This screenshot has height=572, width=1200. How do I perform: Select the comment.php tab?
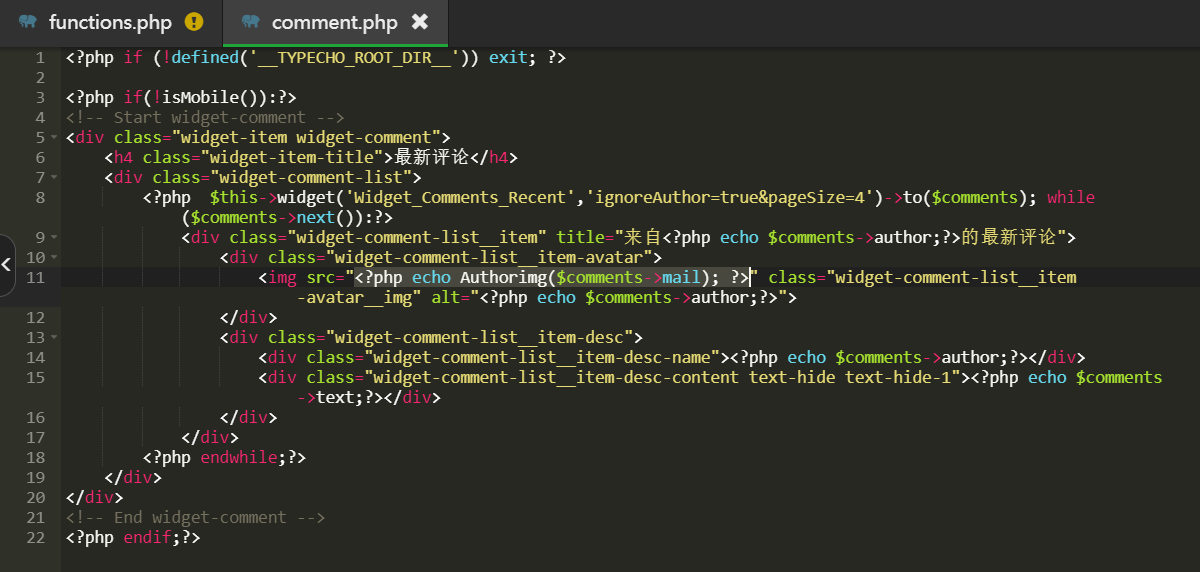click(x=334, y=22)
